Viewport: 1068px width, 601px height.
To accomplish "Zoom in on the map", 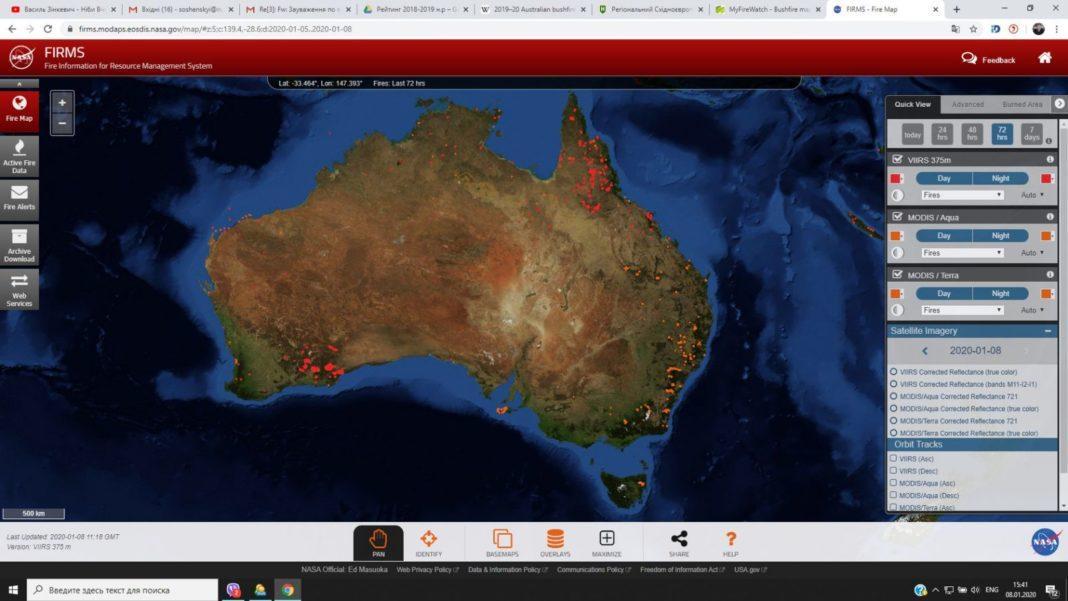I will [62, 103].
